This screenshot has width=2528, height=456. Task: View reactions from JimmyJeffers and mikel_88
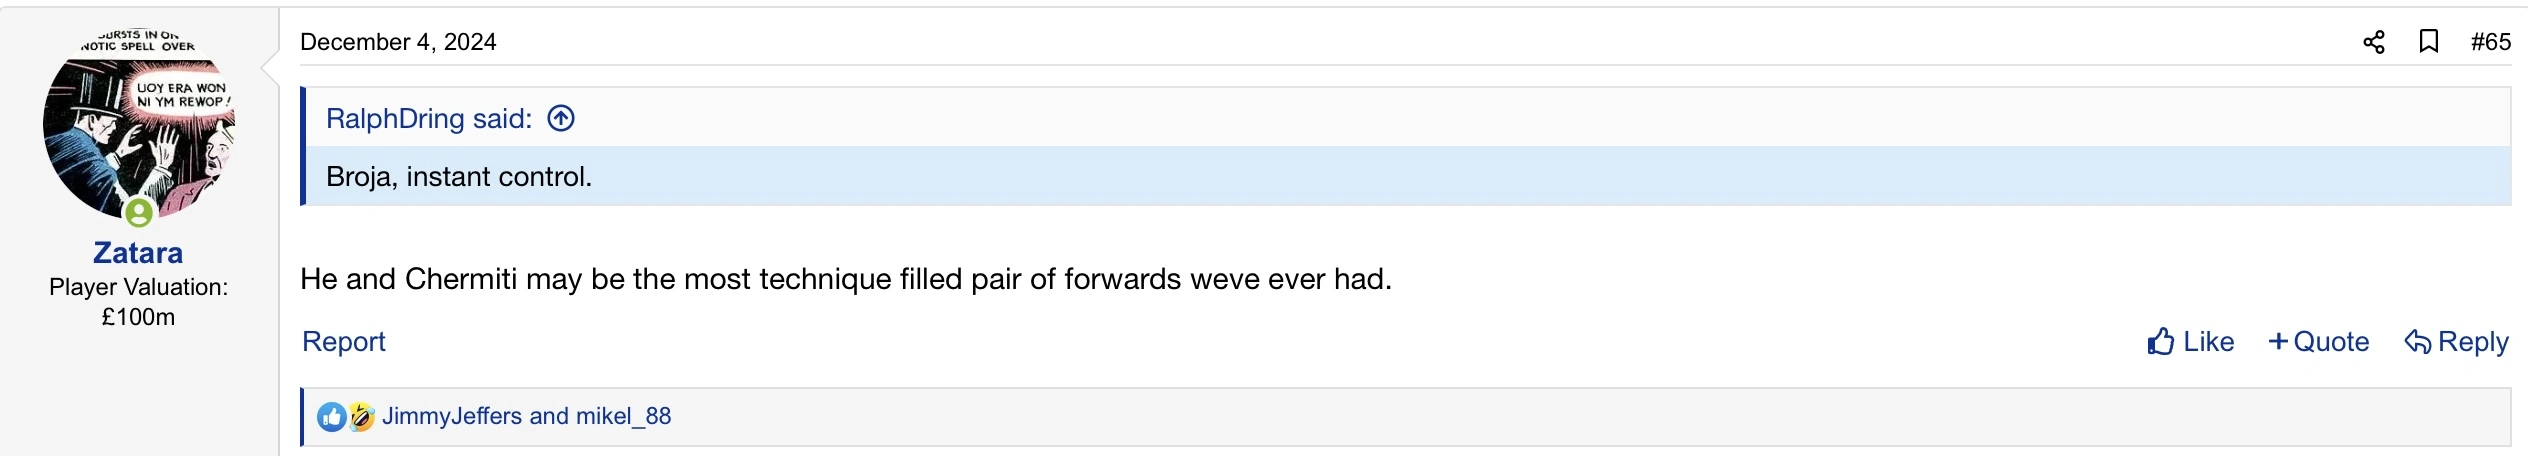coord(526,416)
